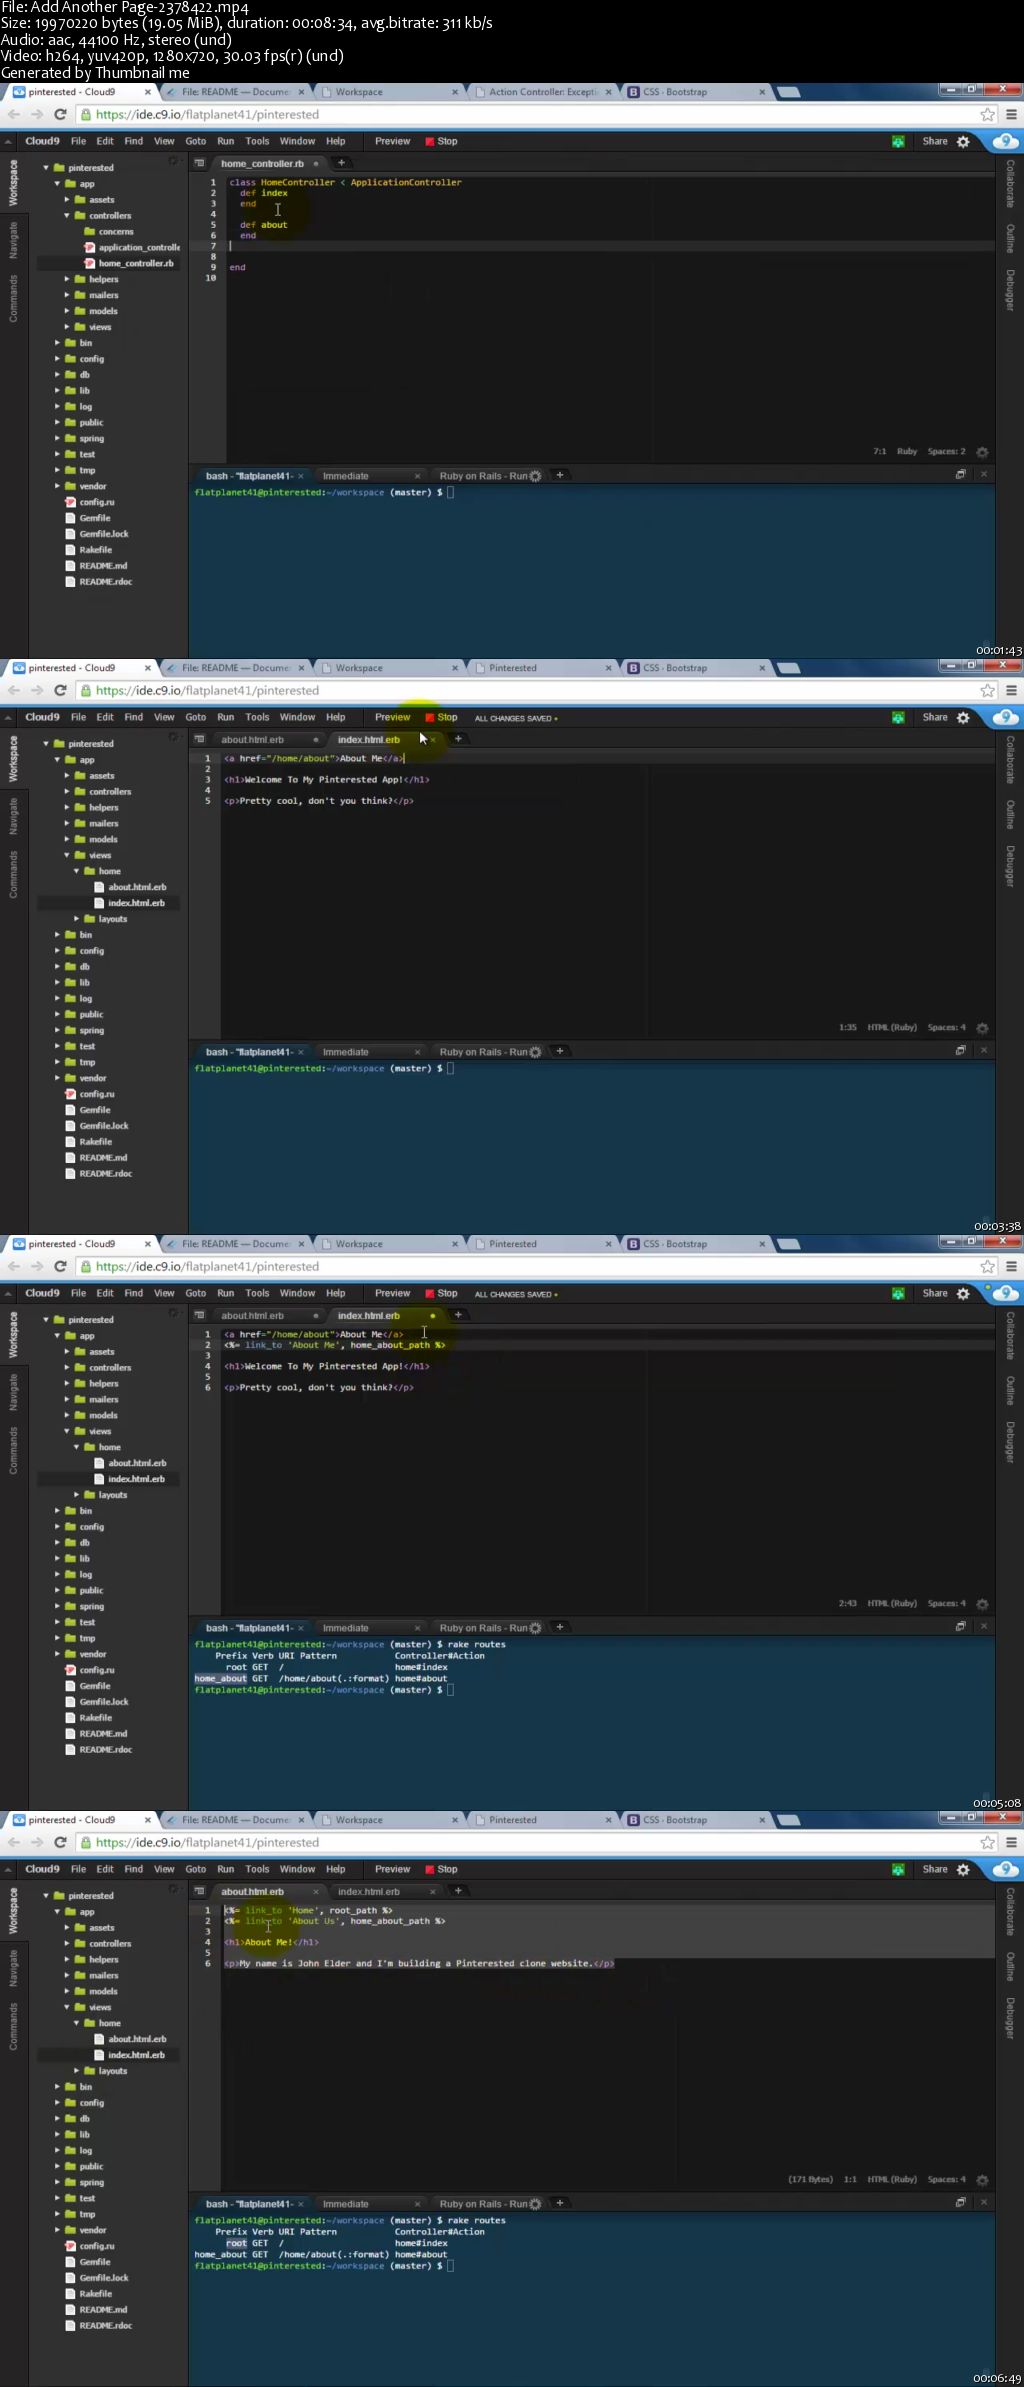1024x2387 pixels.
Task: Toggle Commands side panel in the 00:03:38 frame
Action: pos(13,875)
